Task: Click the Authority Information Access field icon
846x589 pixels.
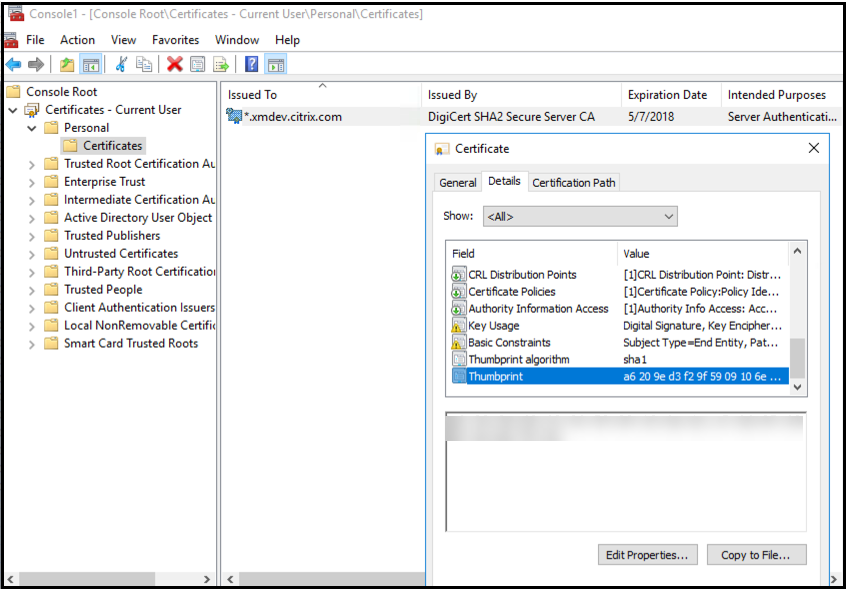Action: click(458, 309)
